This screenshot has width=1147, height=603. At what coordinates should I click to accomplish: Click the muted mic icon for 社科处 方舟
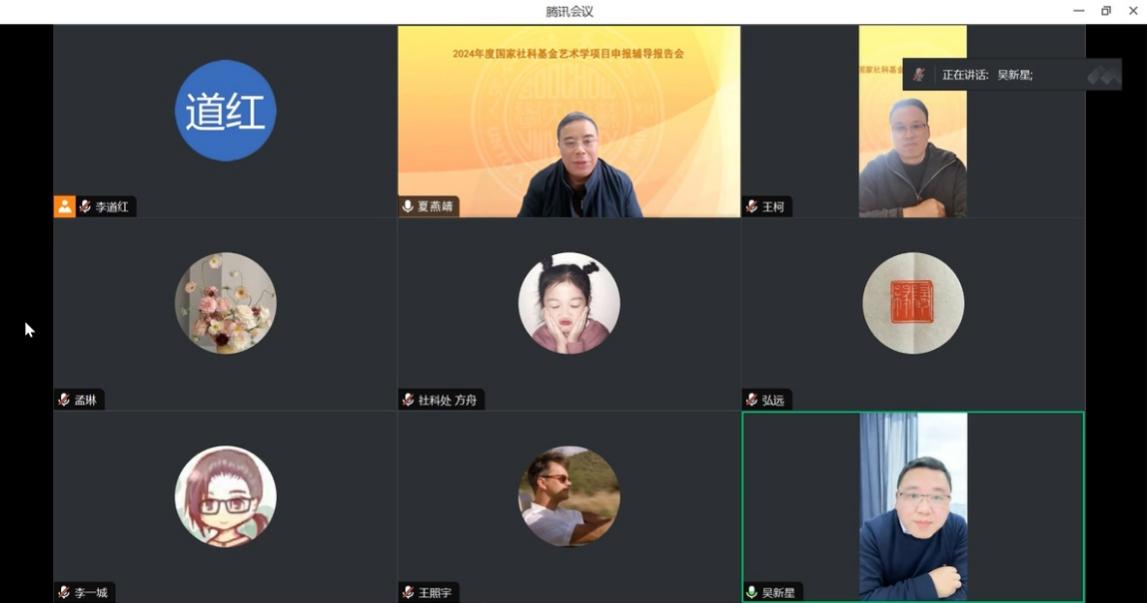coord(408,400)
